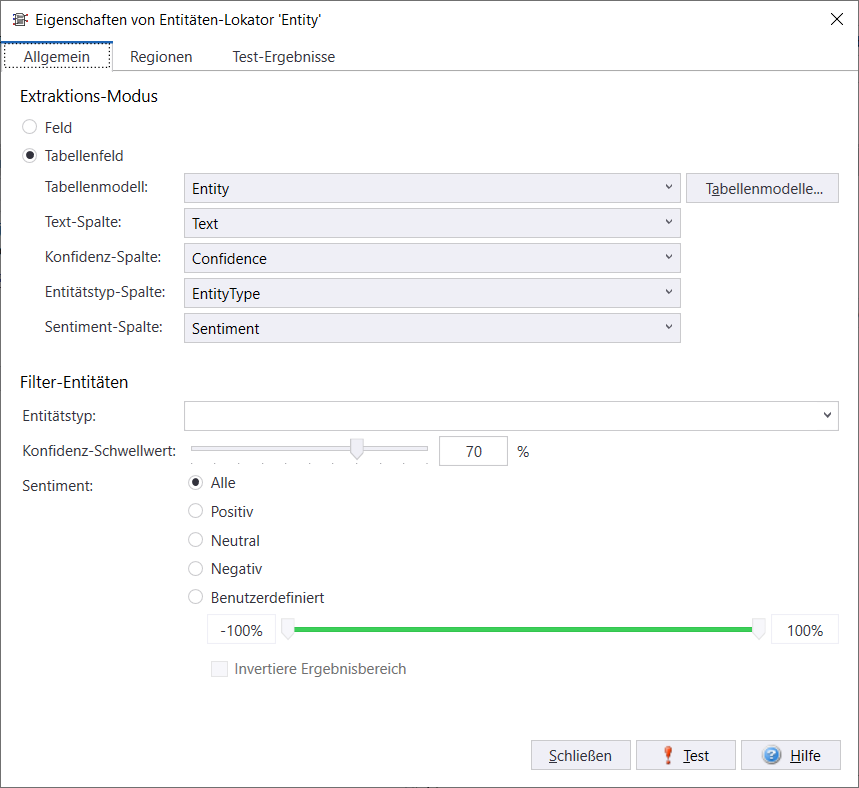Enable Benutzerdefiniert sentiment range
Screen dimensions: 859x788
(196, 598)
